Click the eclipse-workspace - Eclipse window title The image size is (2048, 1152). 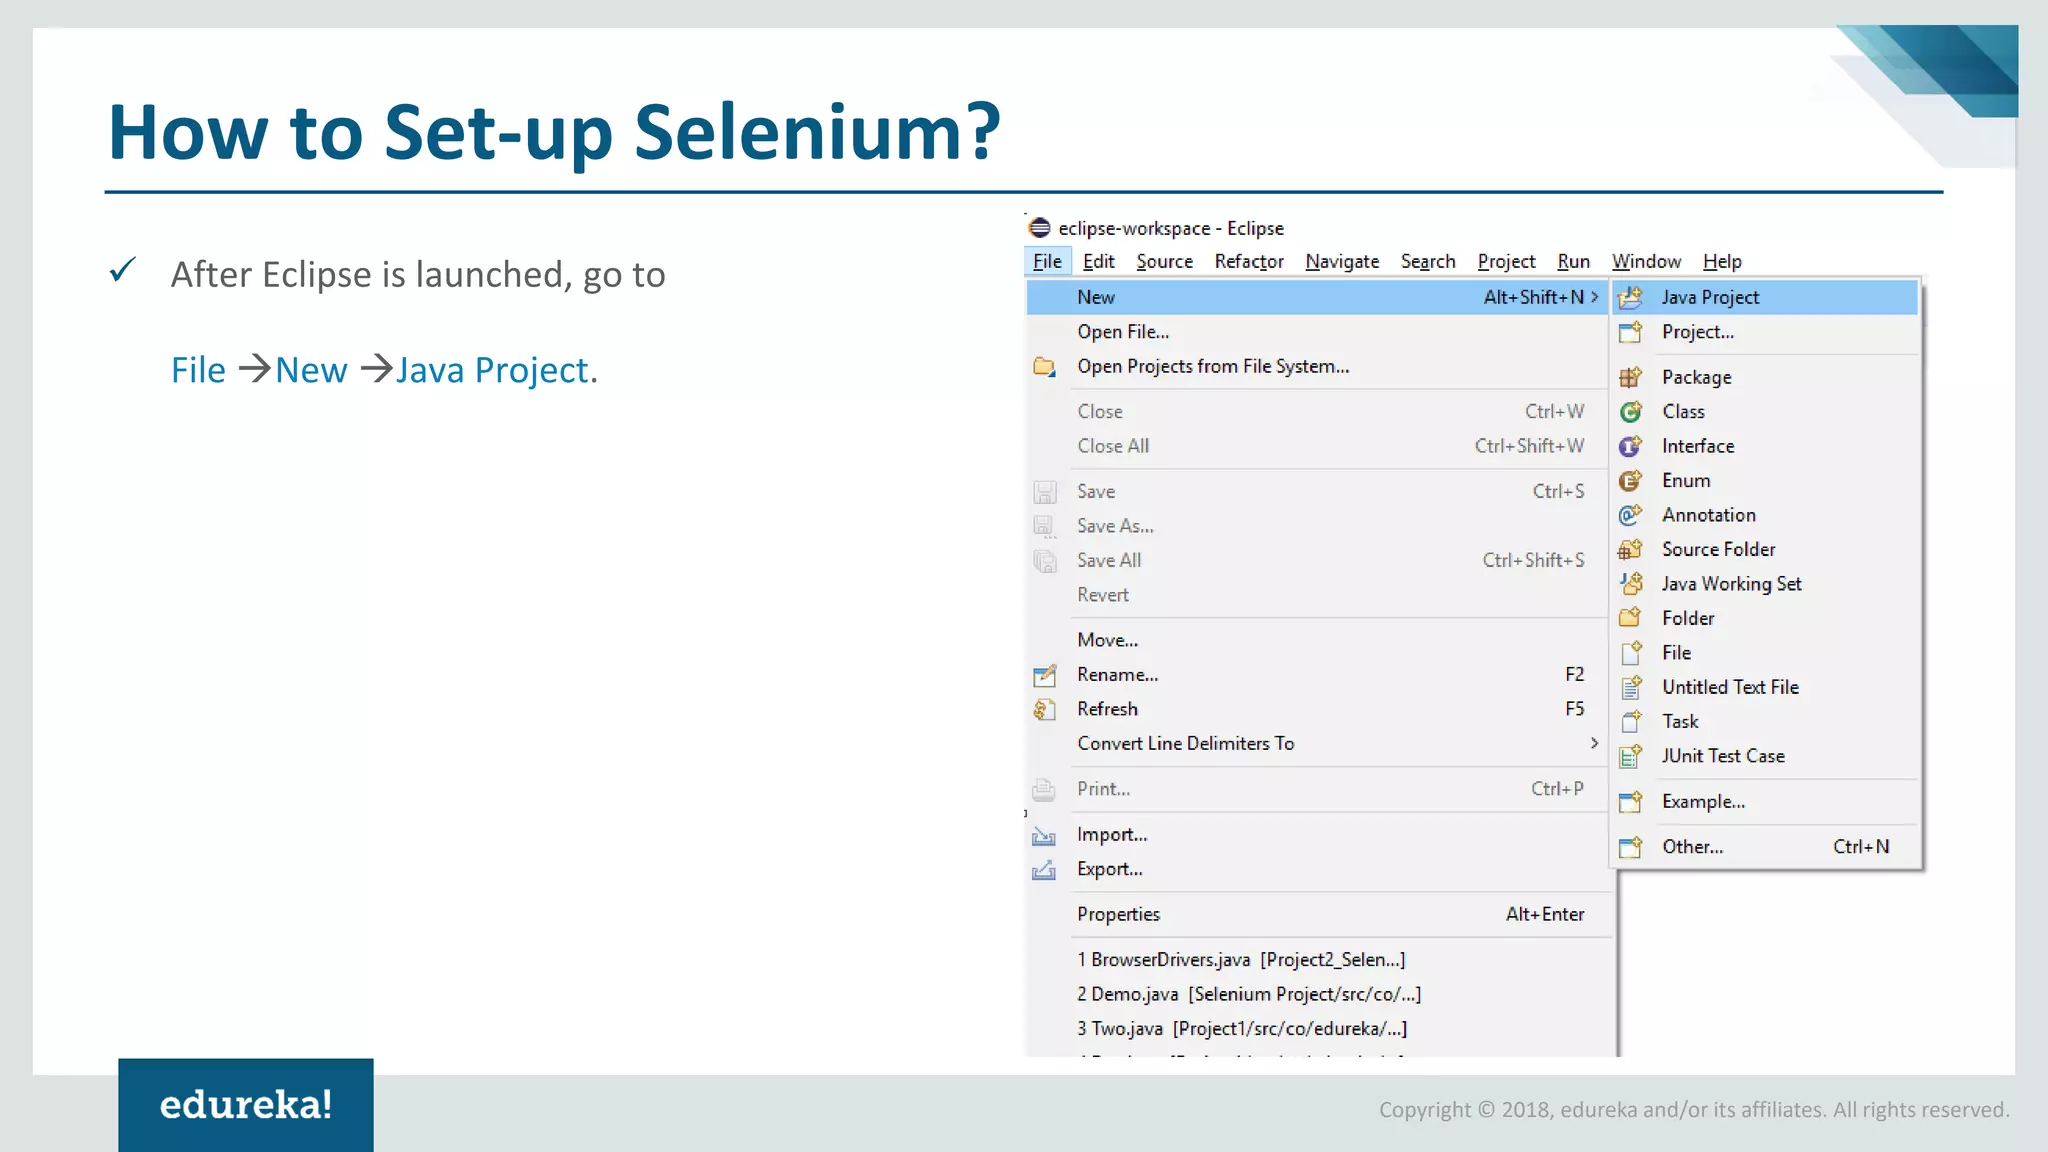1171,228
